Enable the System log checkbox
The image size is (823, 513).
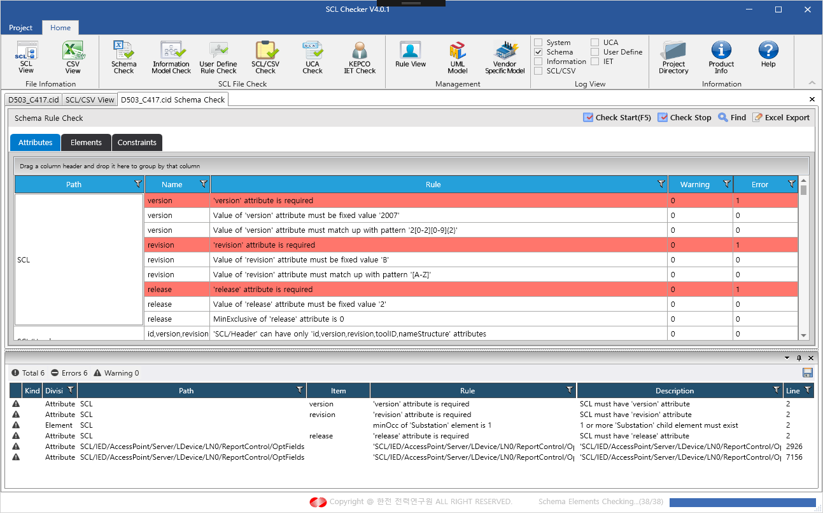pos(539,43)
